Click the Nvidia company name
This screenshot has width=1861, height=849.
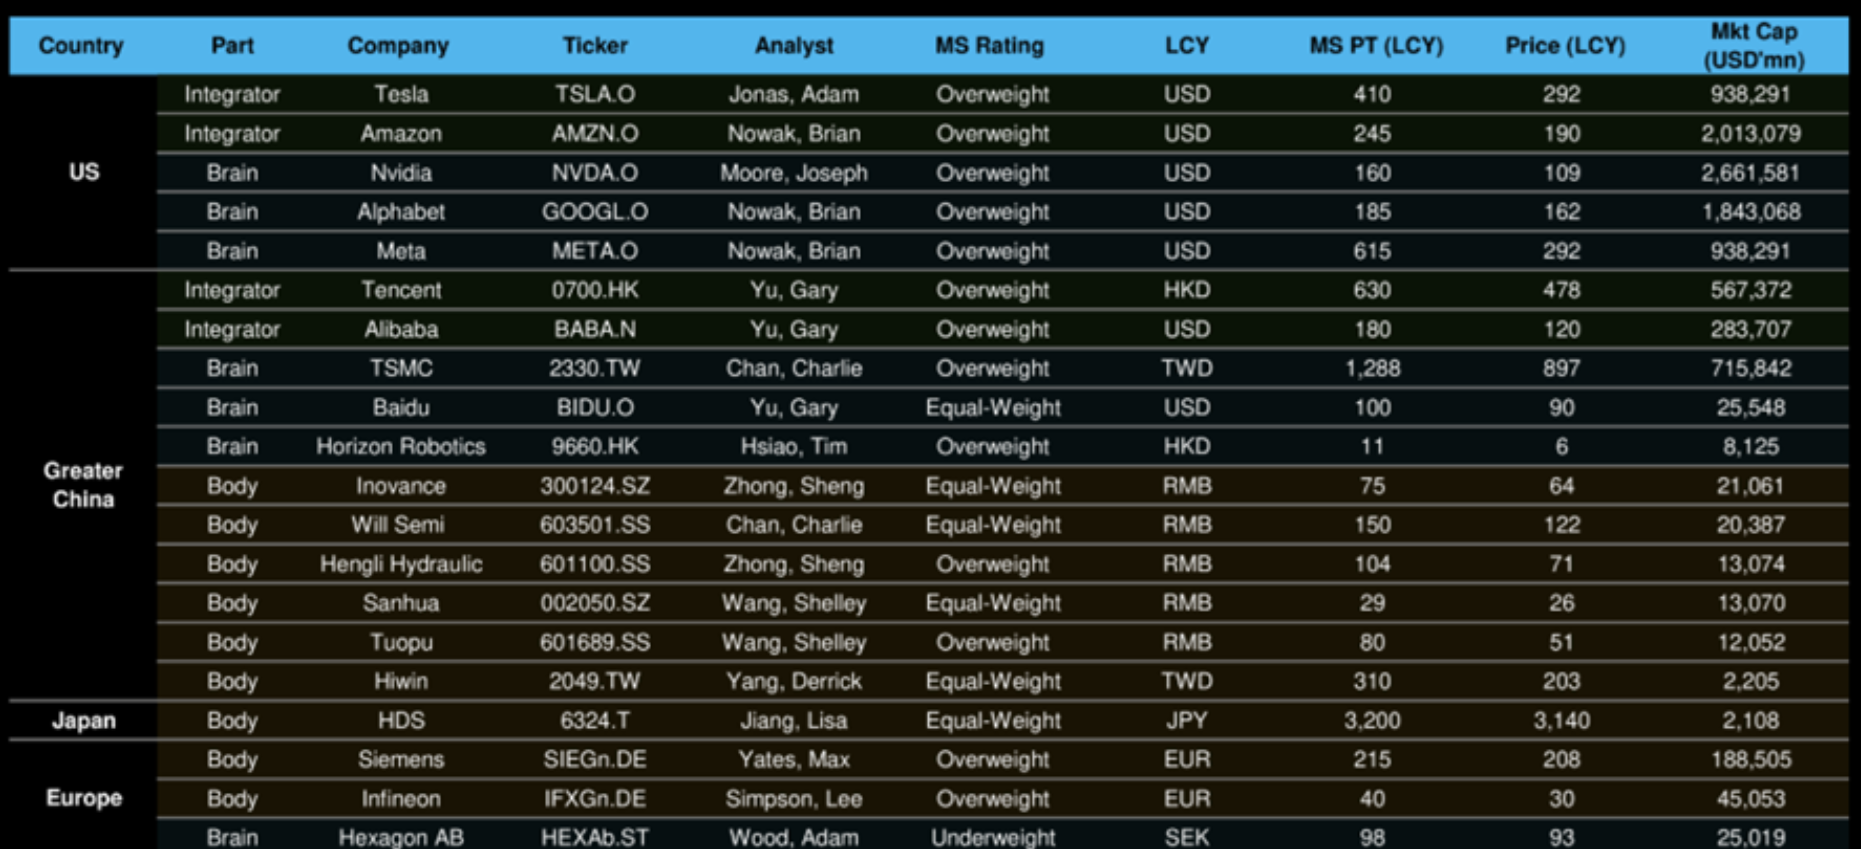coord(401,173)
